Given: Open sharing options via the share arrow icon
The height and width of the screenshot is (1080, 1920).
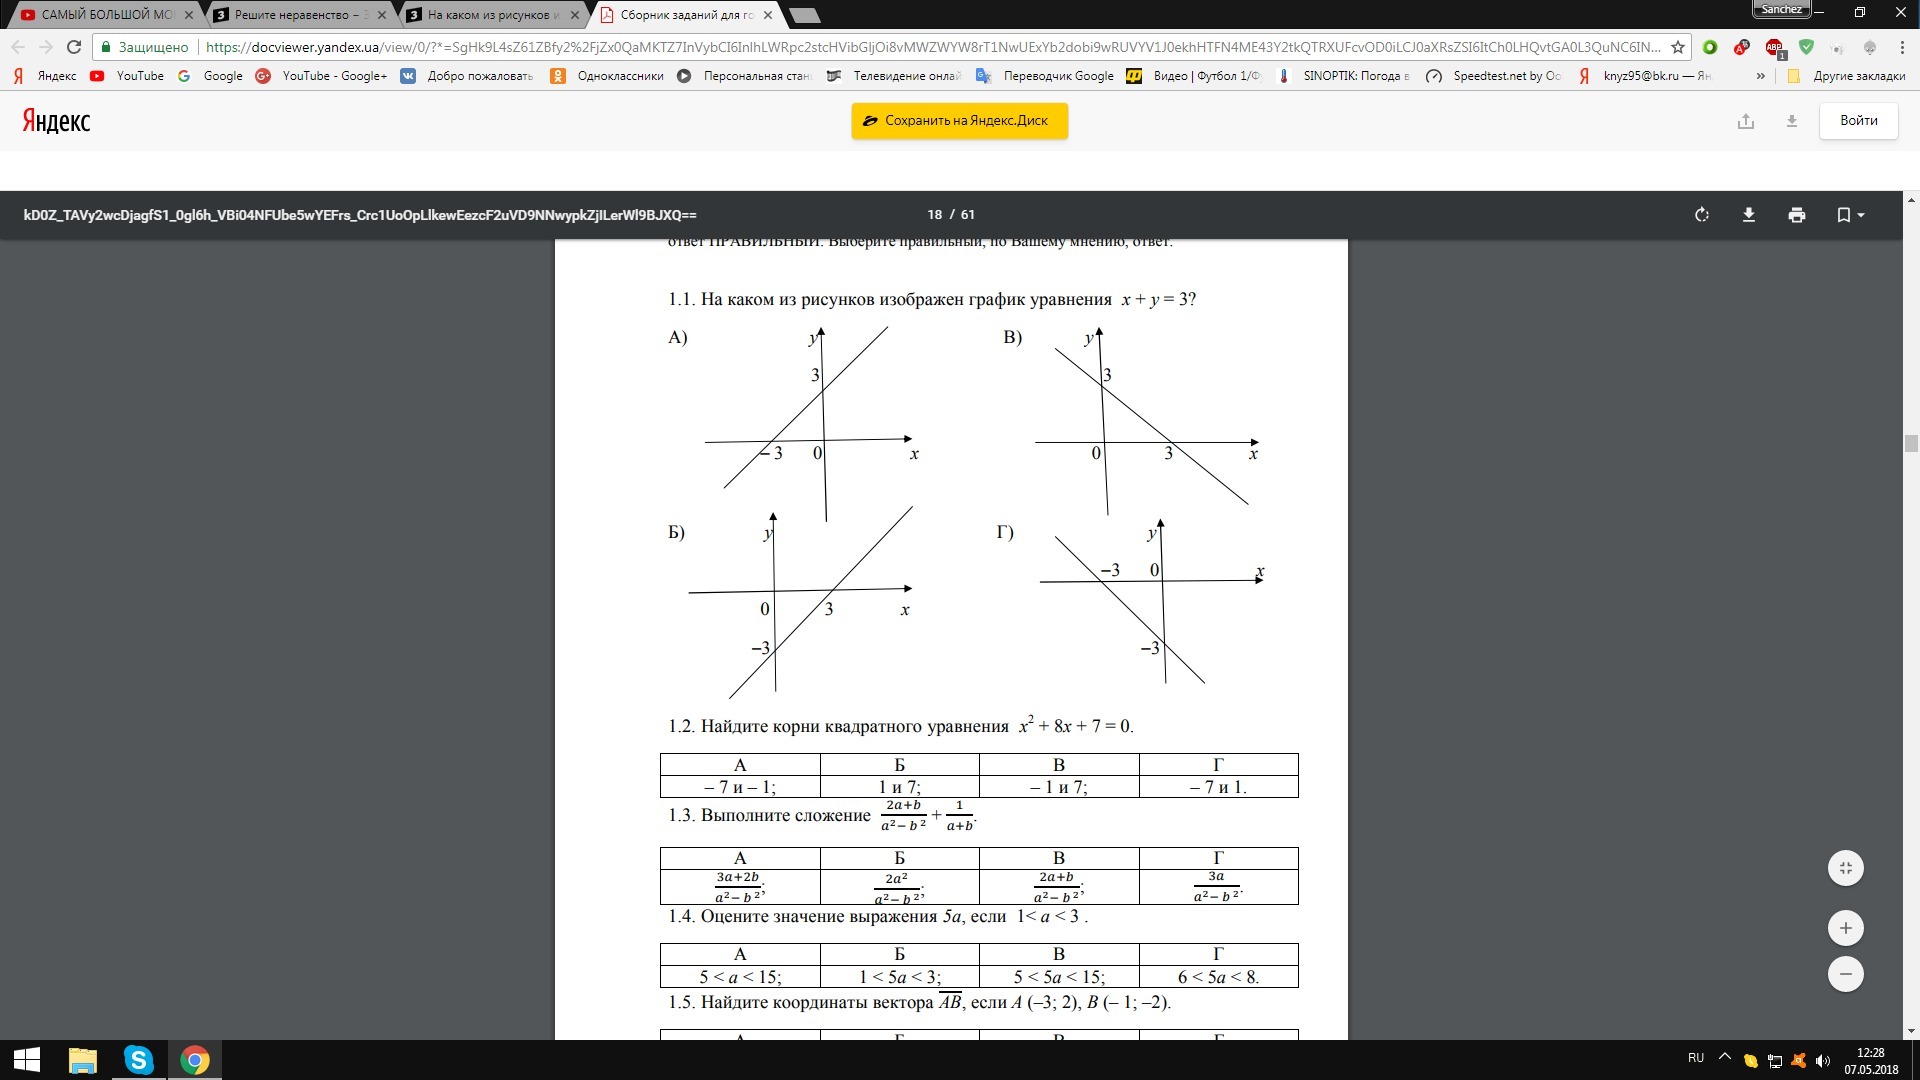Looking at the screenshot, I should (1746, 121).
